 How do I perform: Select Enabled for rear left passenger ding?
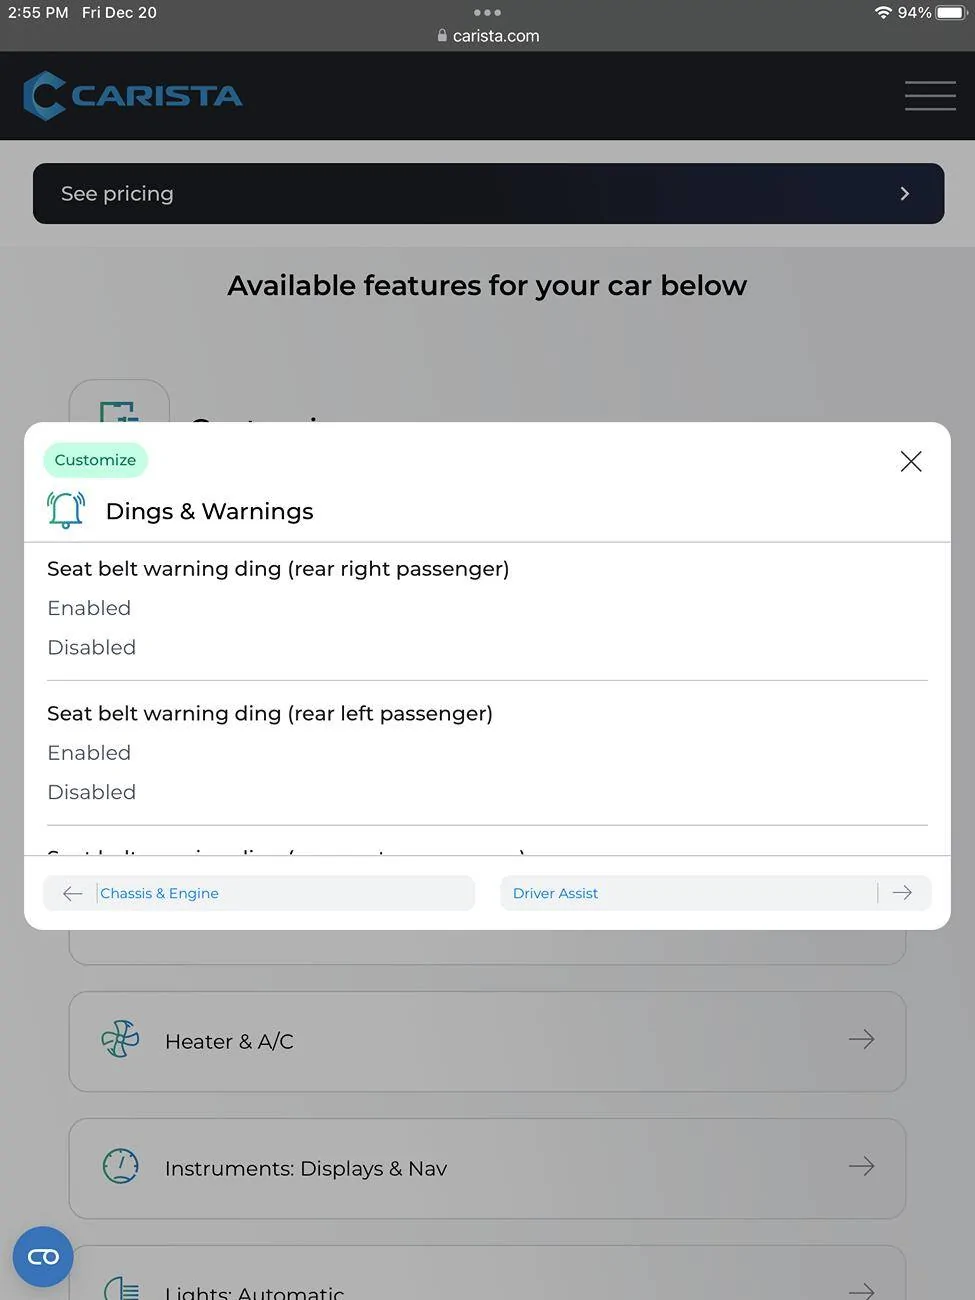click(x=89, y=753)
